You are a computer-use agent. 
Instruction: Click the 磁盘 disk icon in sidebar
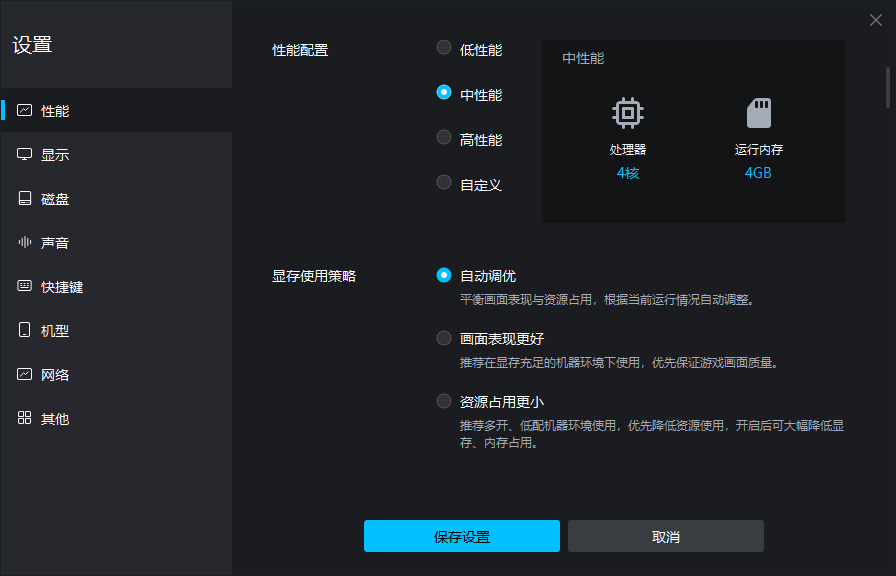tap(25, 198)
